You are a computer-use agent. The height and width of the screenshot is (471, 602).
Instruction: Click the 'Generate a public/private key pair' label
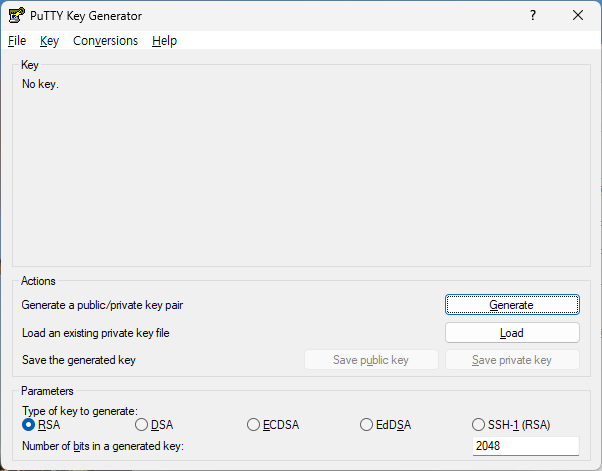[x=102, y=305]
